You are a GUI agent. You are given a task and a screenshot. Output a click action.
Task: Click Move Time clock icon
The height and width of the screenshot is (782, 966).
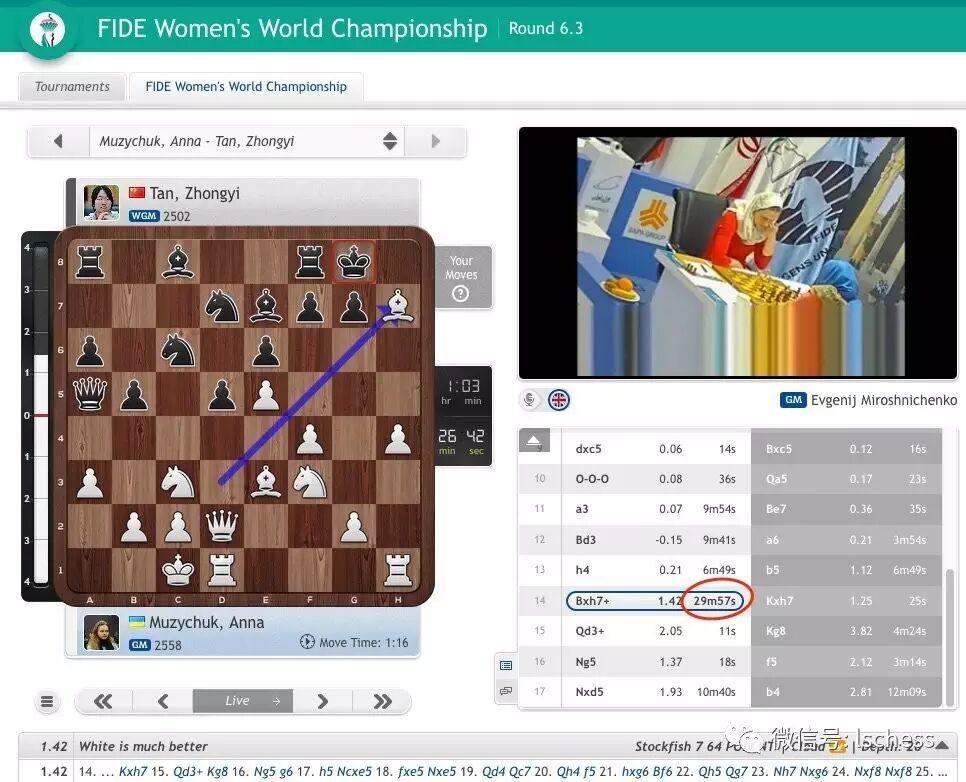(307, 642)
